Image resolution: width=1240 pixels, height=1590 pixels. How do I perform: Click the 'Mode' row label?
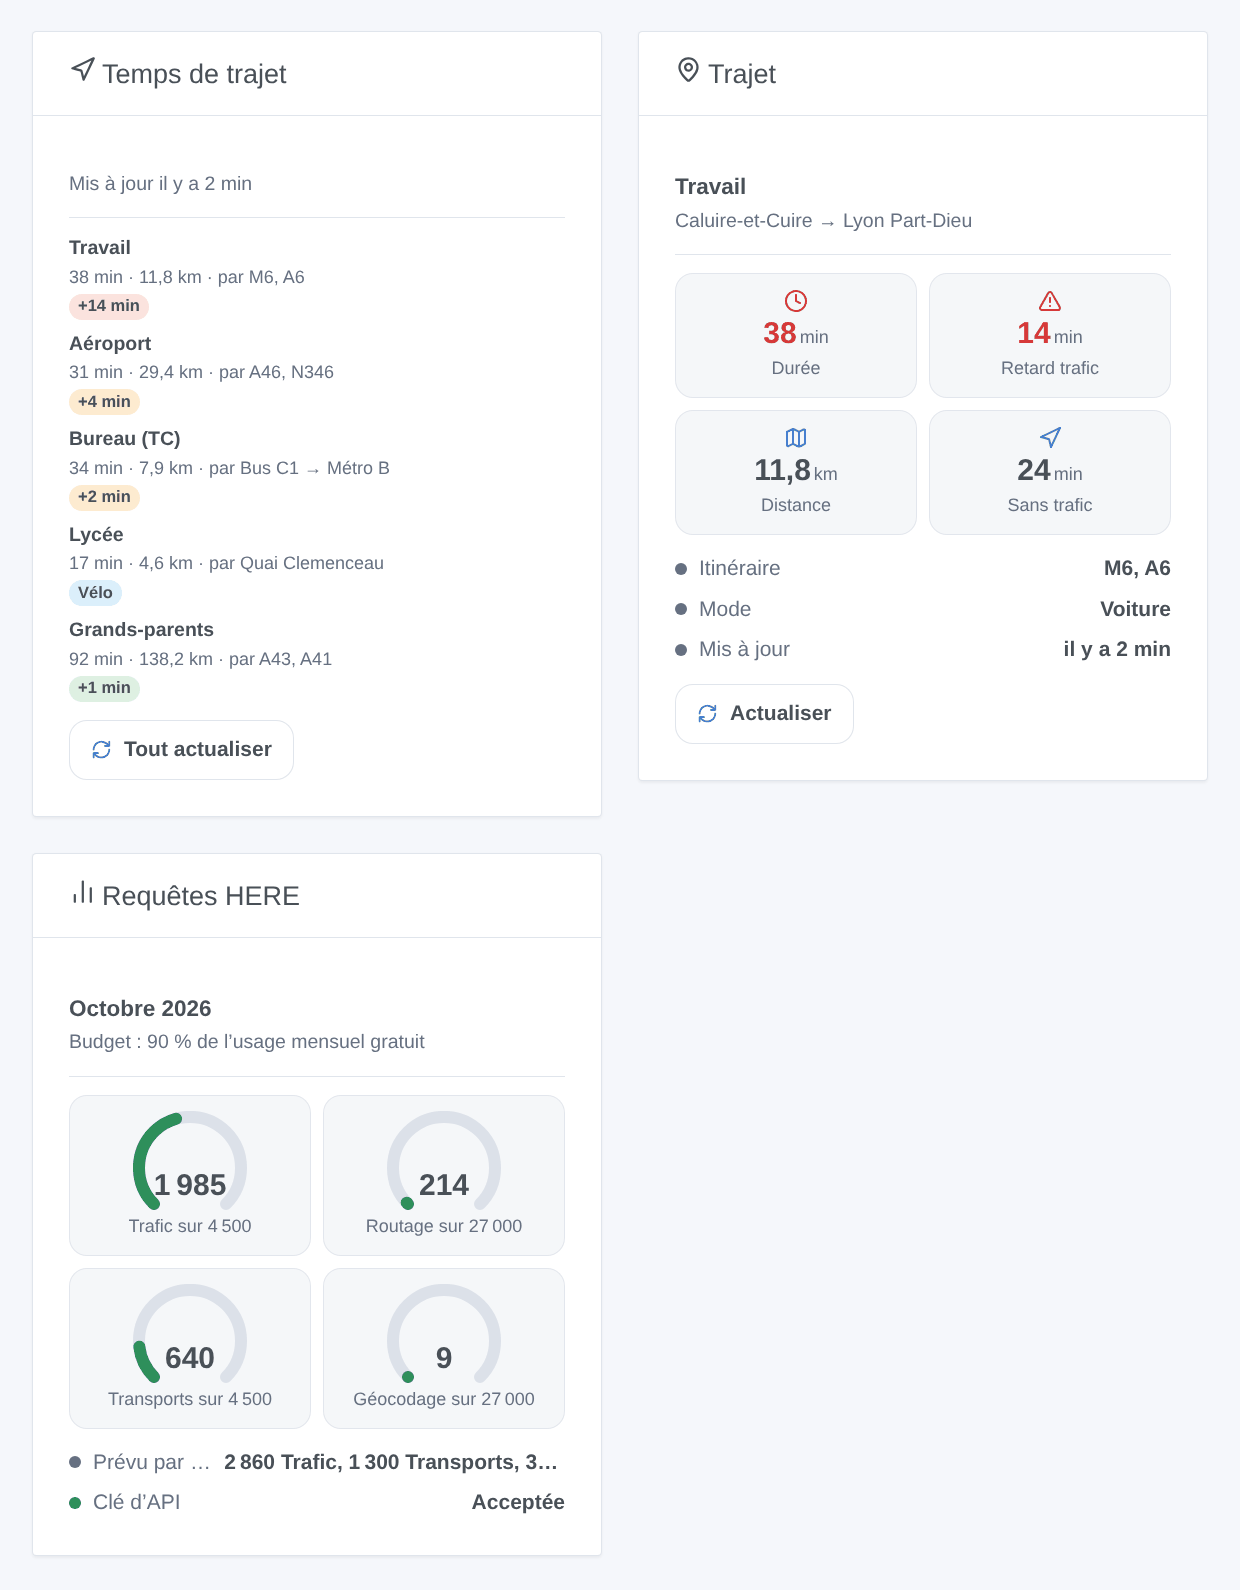coord(725,609)
